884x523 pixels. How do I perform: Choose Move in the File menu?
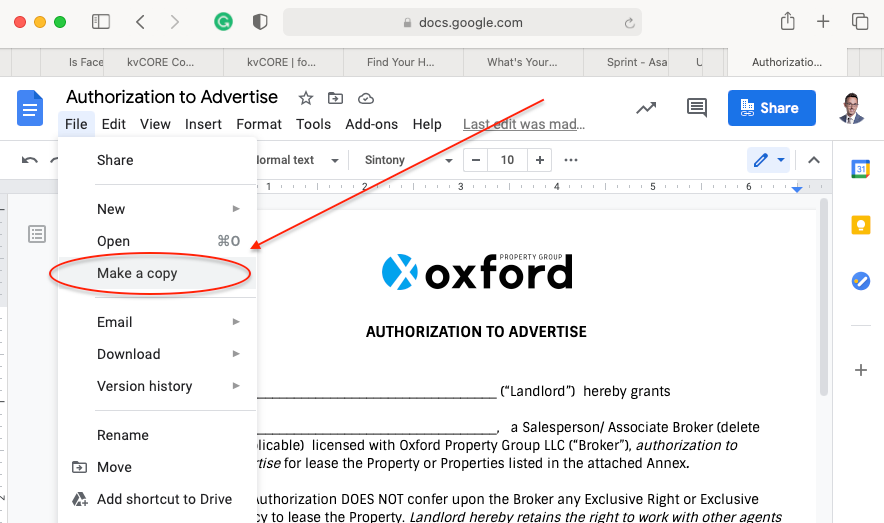pyautogui.click(x=157, y=467)
